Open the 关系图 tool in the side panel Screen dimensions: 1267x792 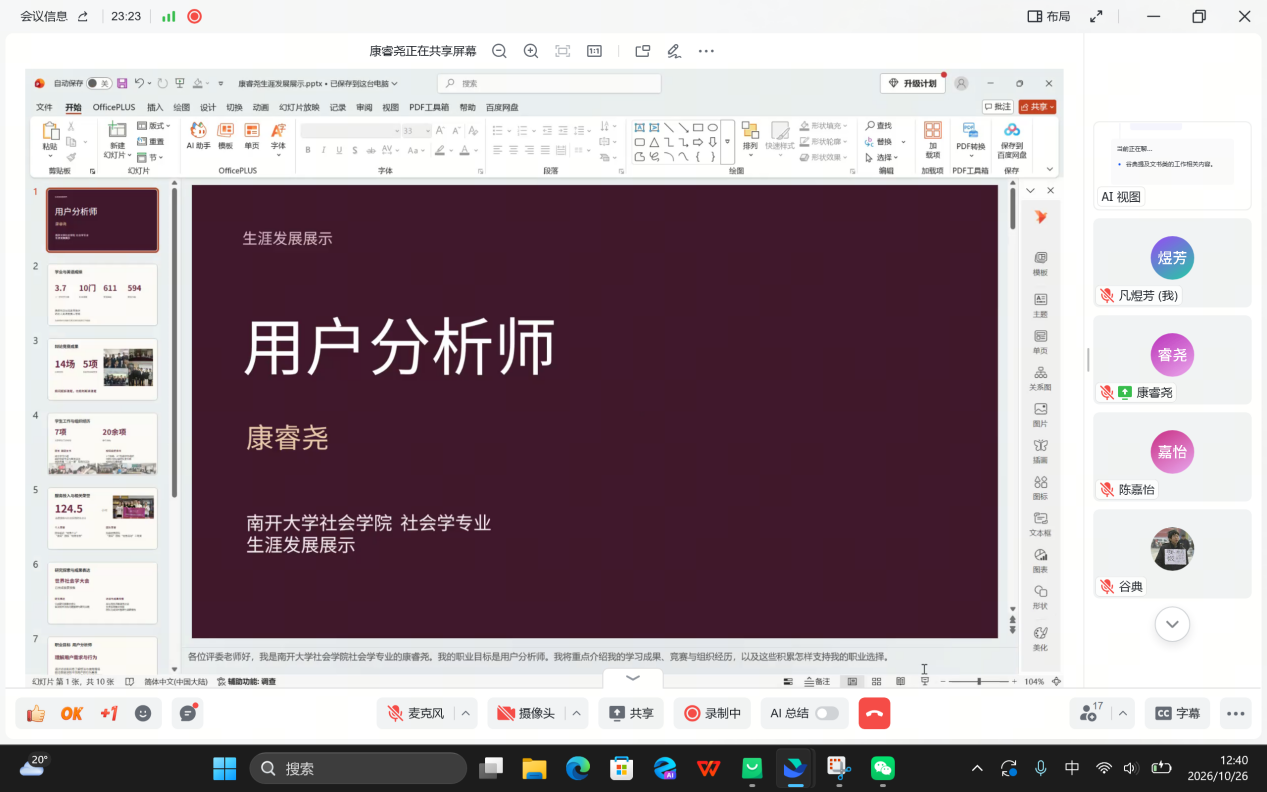[x=1040, y=378]
